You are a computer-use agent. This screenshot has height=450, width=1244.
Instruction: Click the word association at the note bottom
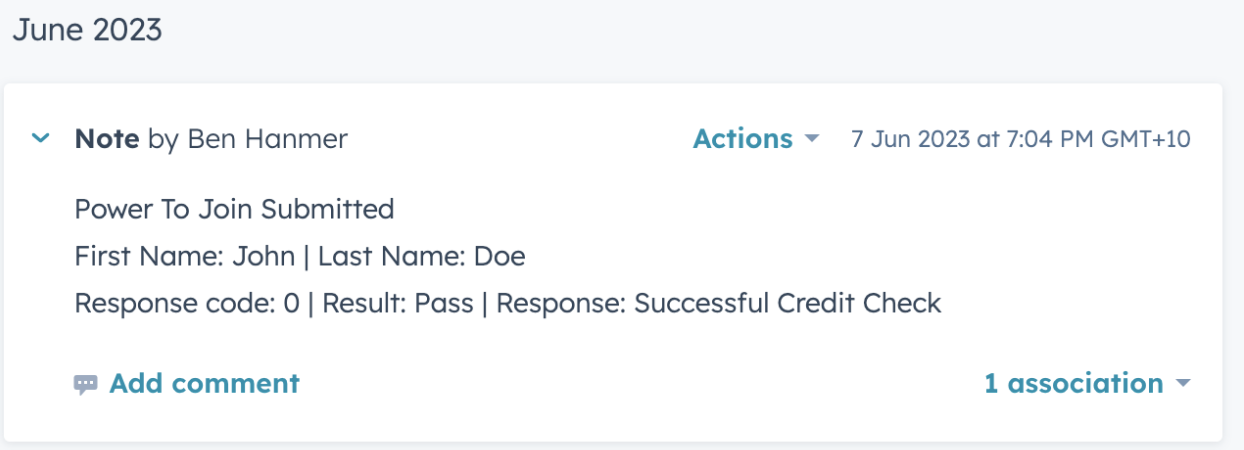coord(1085,383)
